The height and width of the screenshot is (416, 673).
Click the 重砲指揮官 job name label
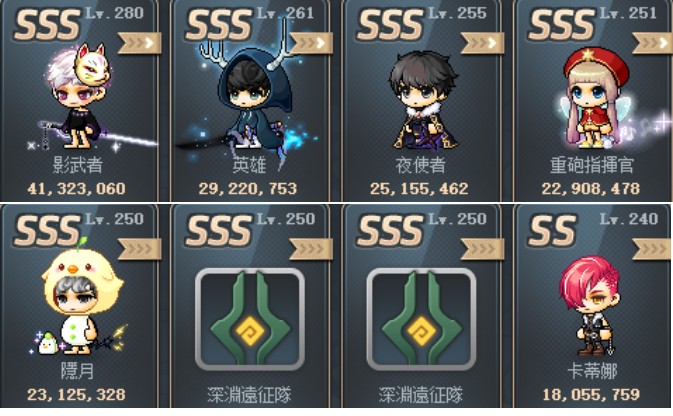pos(591,165)
